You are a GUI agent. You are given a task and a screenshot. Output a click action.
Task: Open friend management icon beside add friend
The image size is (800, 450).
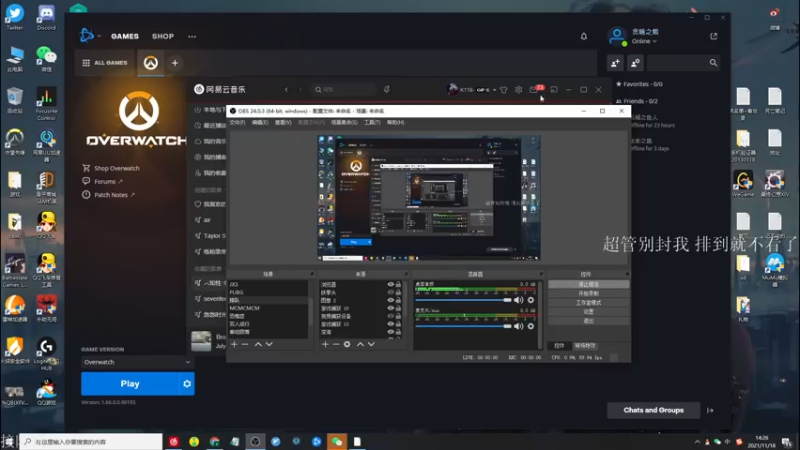click(635, 63)
